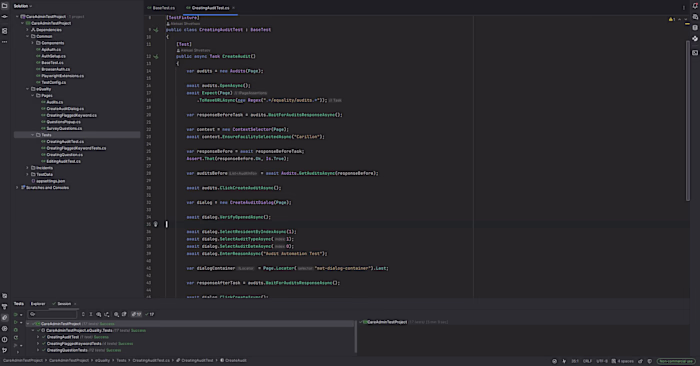
Task: Open the Structure tool window icon
Action: point(4,31)
